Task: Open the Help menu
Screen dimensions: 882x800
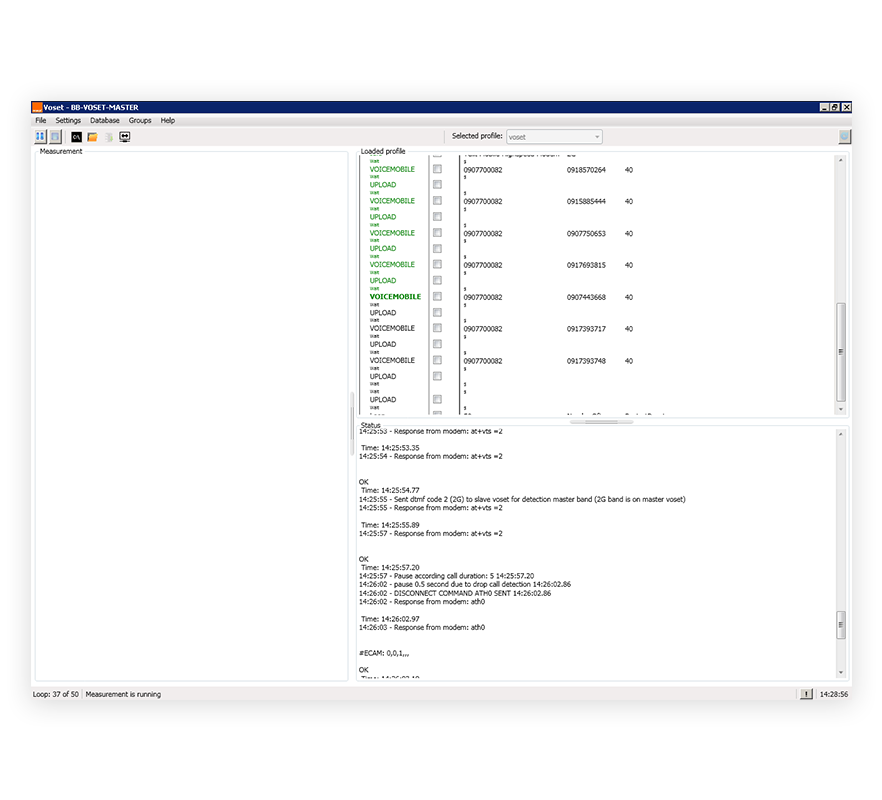Action: [x=168, y=120]
